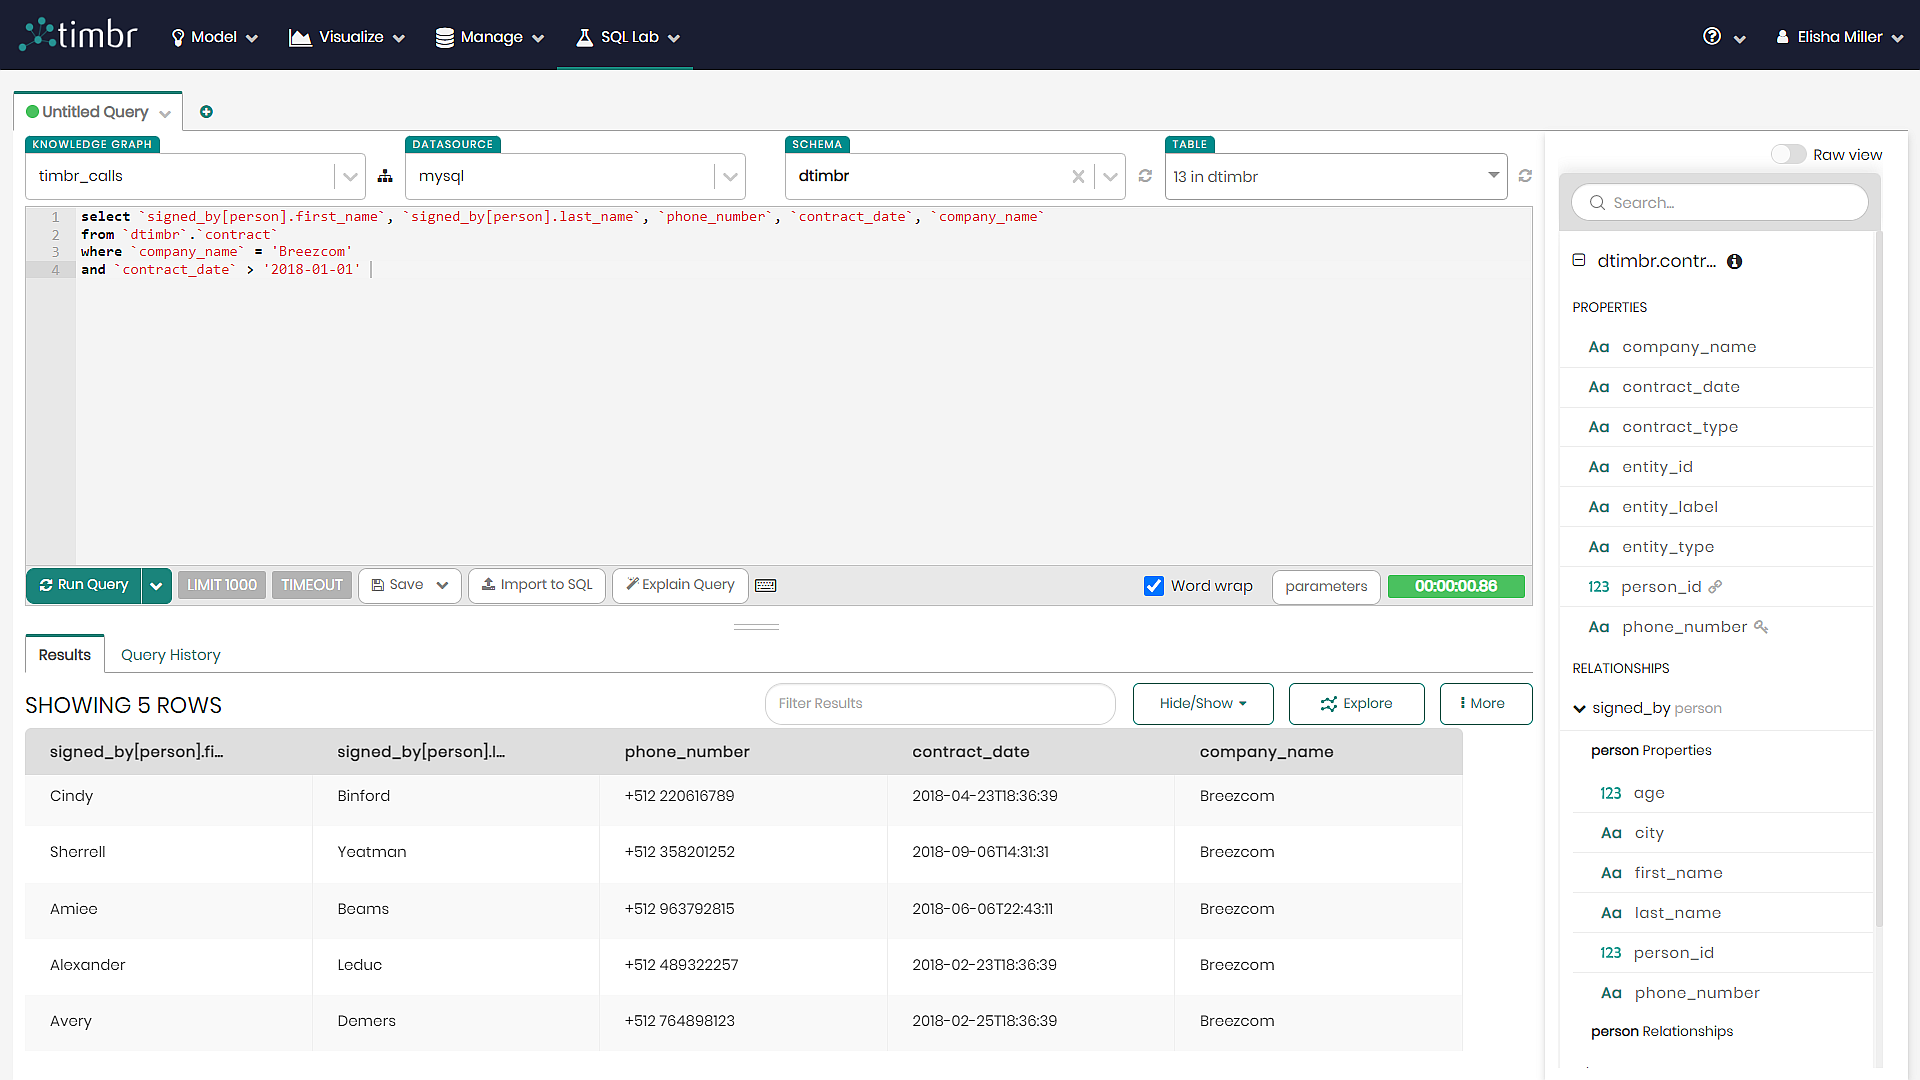Click the SQL Lab navigation icon

[x=585, y=36]
